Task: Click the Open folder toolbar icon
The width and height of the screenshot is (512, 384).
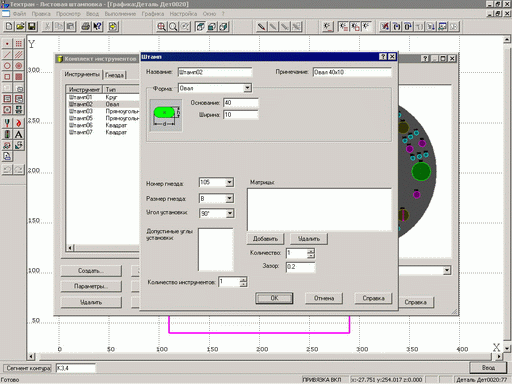Action: tap(20, 26)
